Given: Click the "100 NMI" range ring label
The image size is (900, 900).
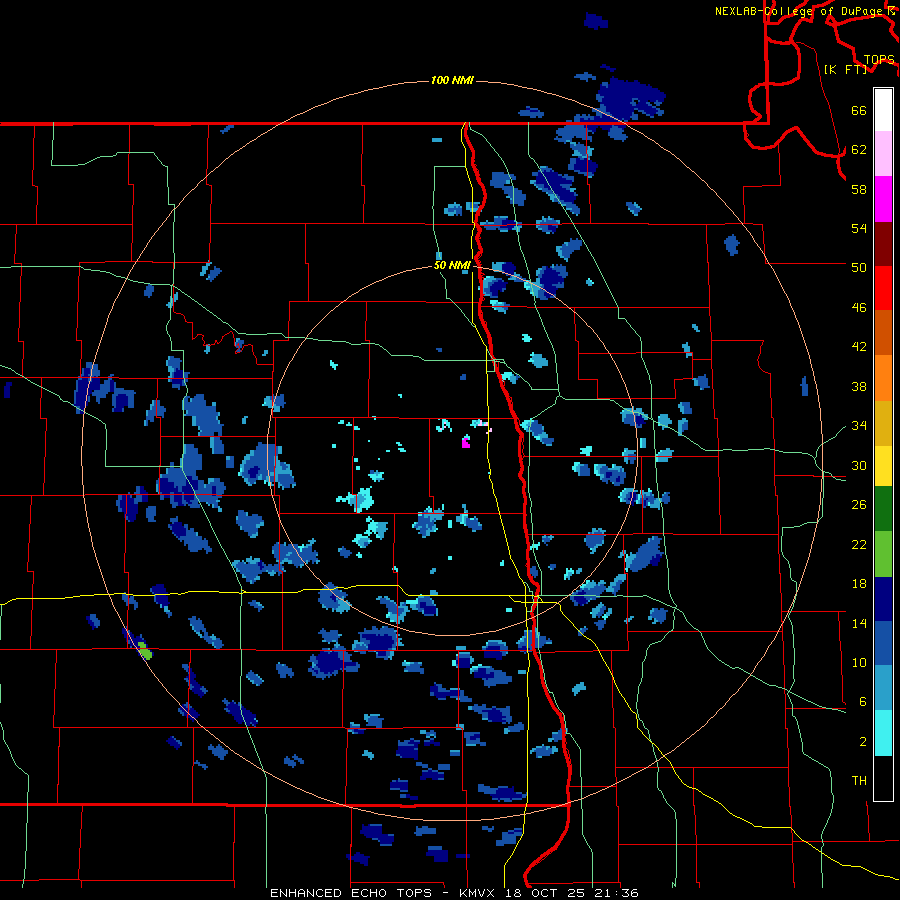Looking at the screenshot, I should [x=452, y=80].
